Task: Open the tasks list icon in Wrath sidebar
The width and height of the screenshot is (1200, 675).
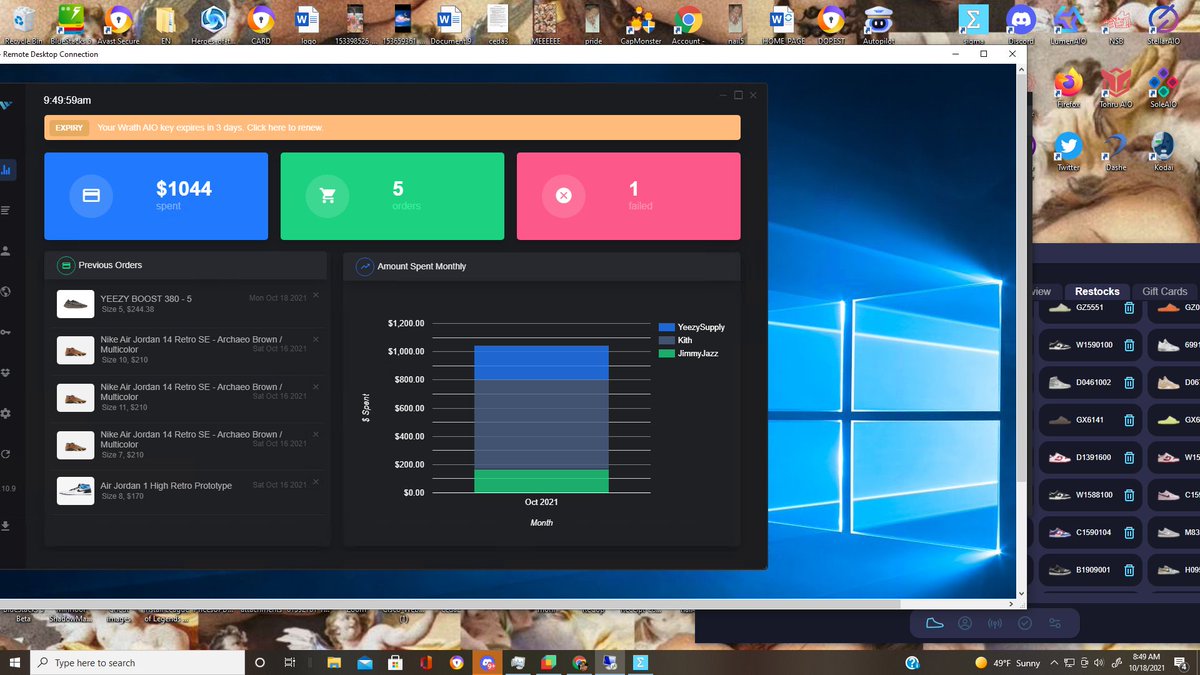Action: click(6, 210)
